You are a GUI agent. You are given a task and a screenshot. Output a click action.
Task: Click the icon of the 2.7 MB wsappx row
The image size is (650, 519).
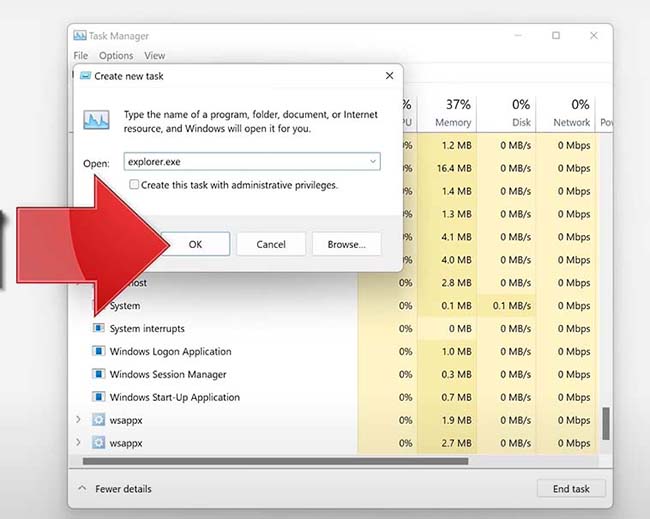(x=98, y=443)
